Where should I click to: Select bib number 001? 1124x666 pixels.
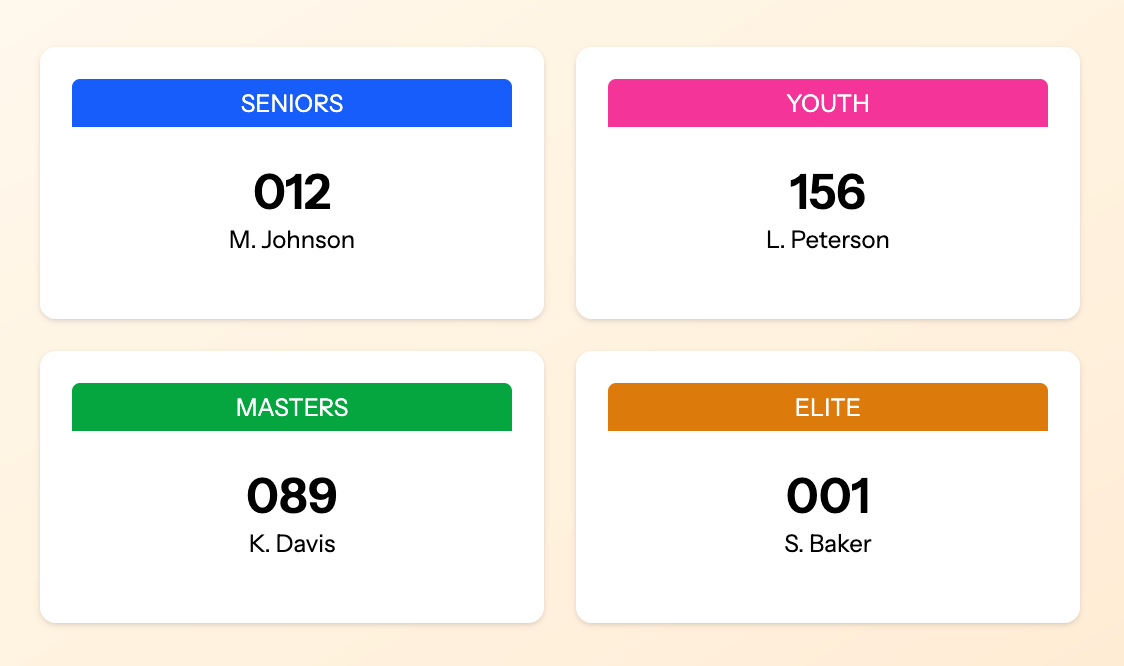click(827, 496)
